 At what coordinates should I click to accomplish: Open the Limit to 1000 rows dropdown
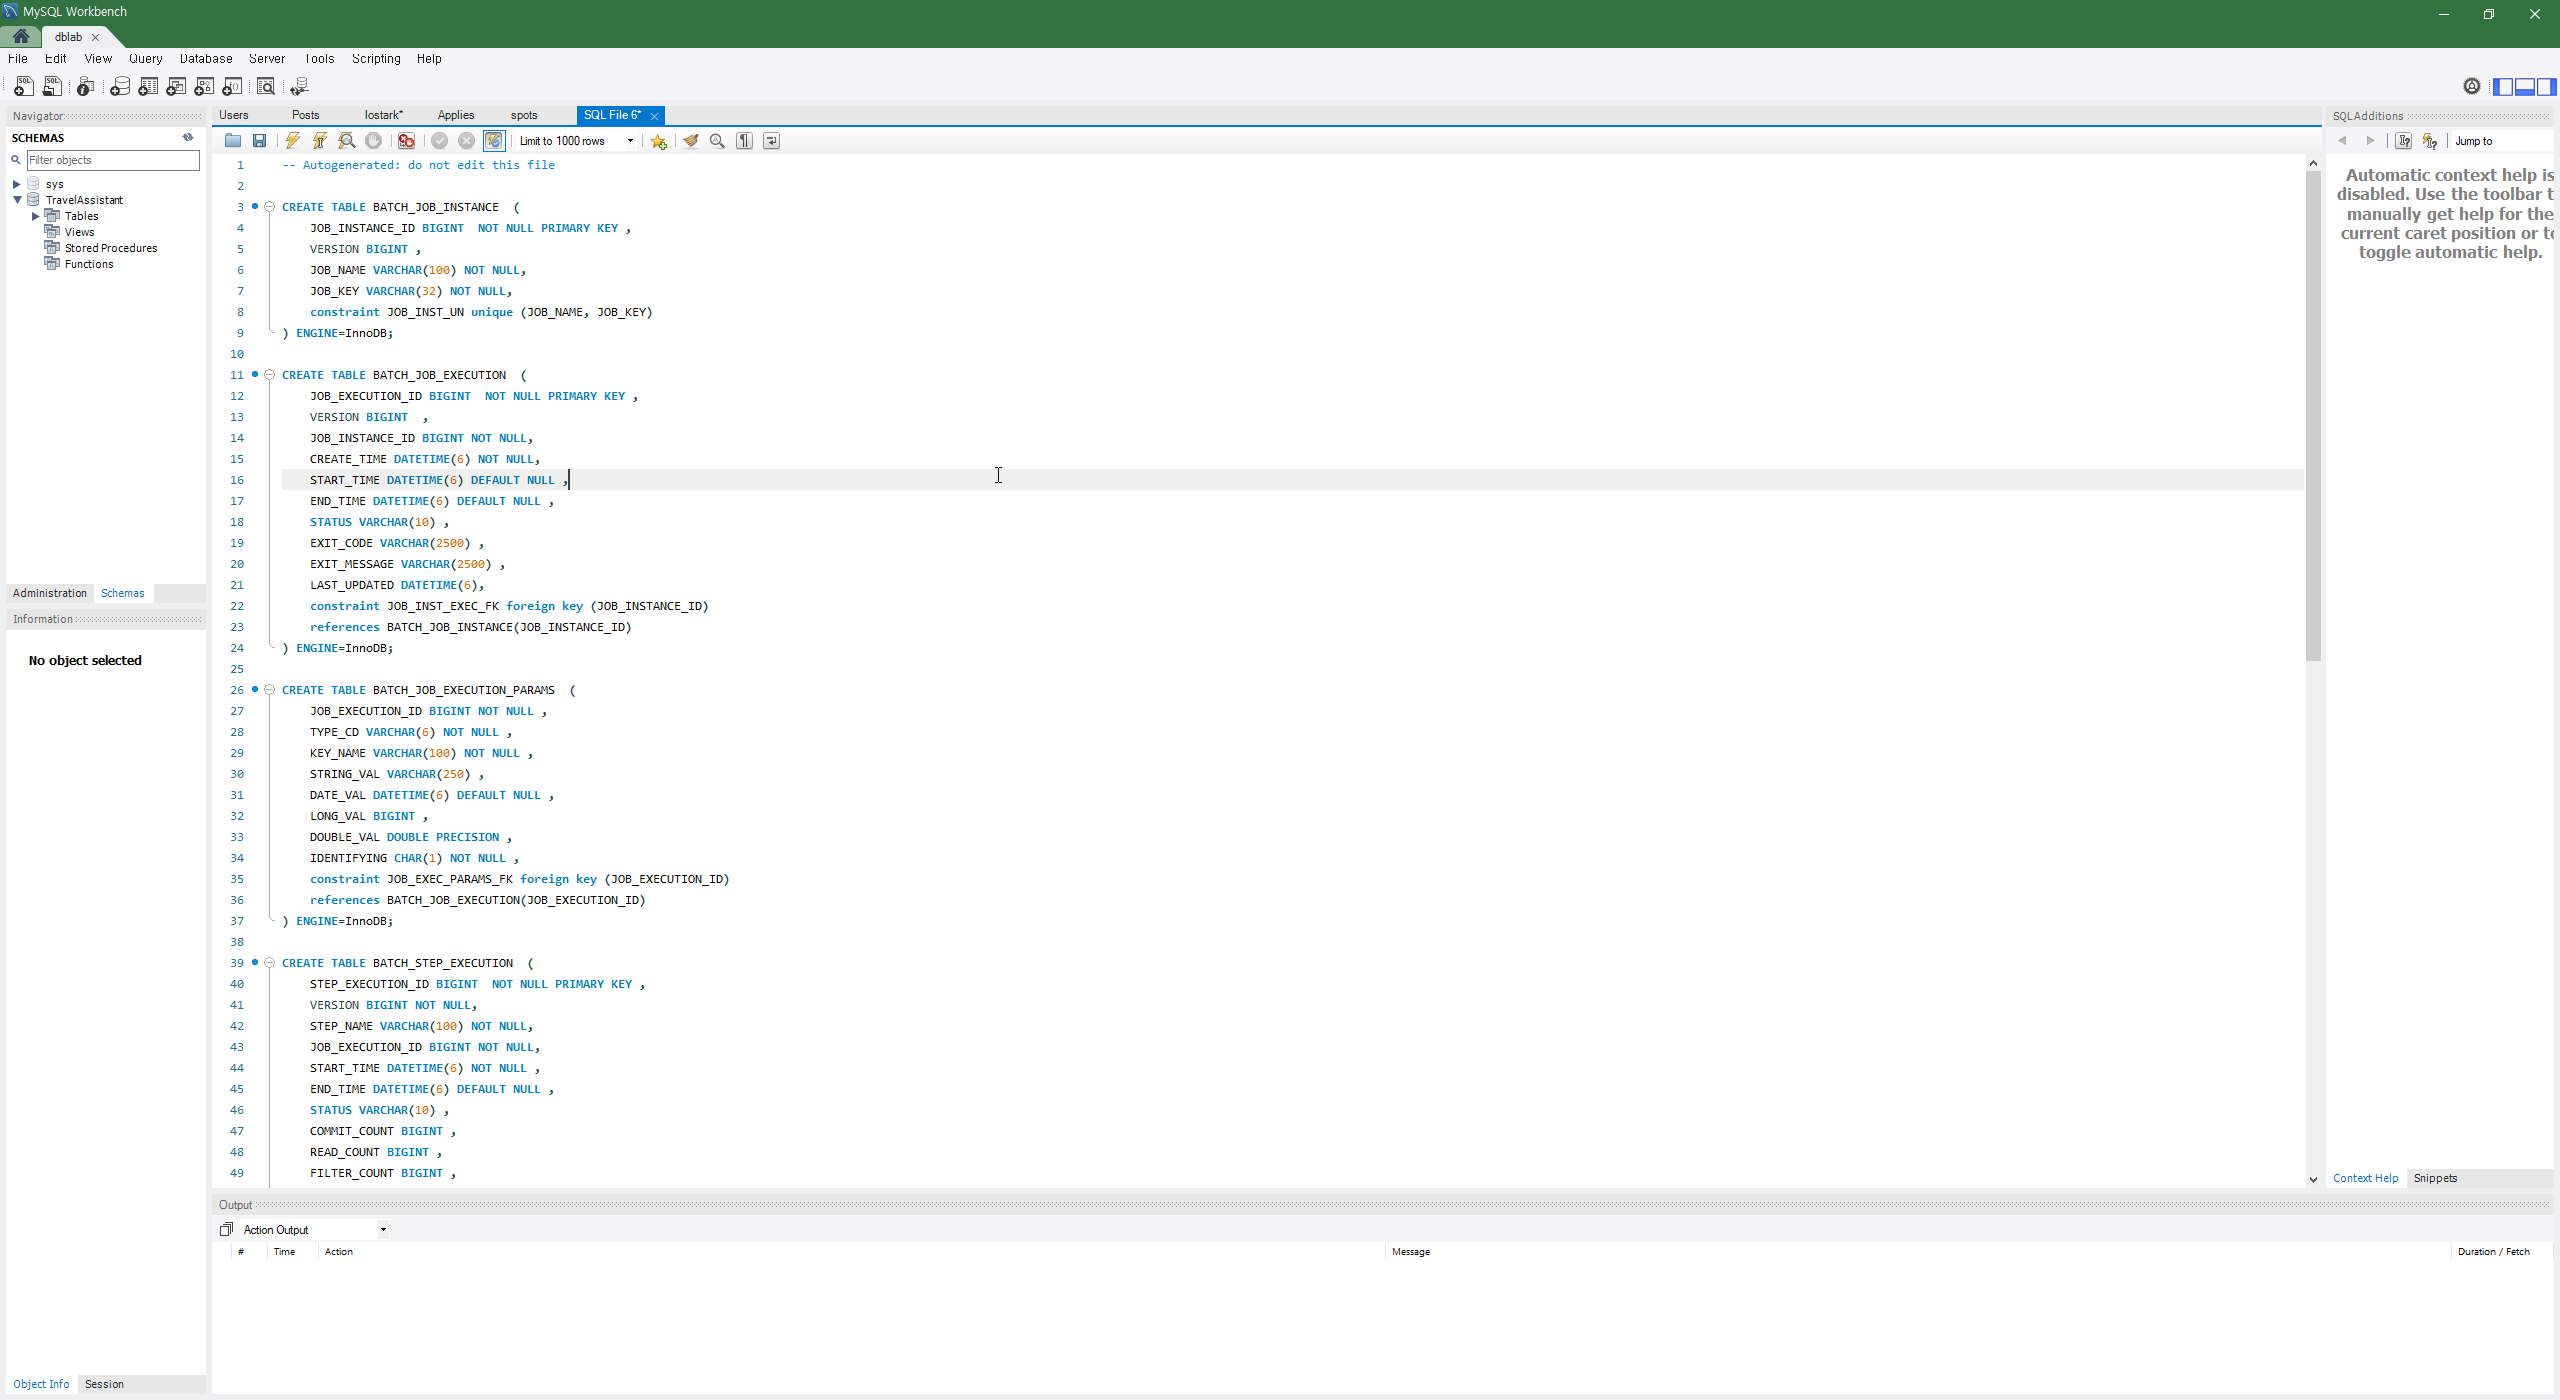point(576,141)
